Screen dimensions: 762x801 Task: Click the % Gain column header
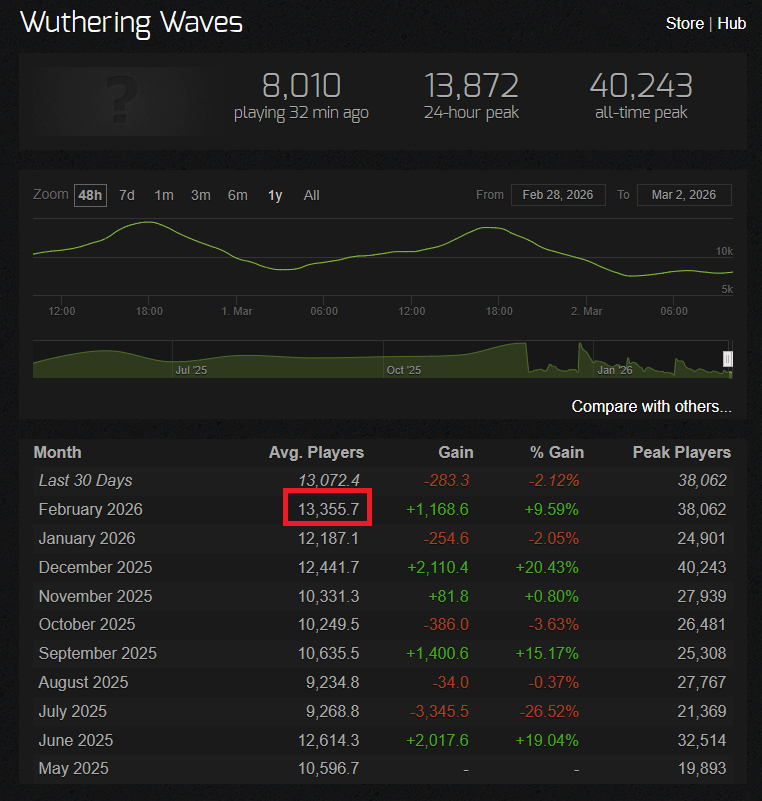[557, 453]
